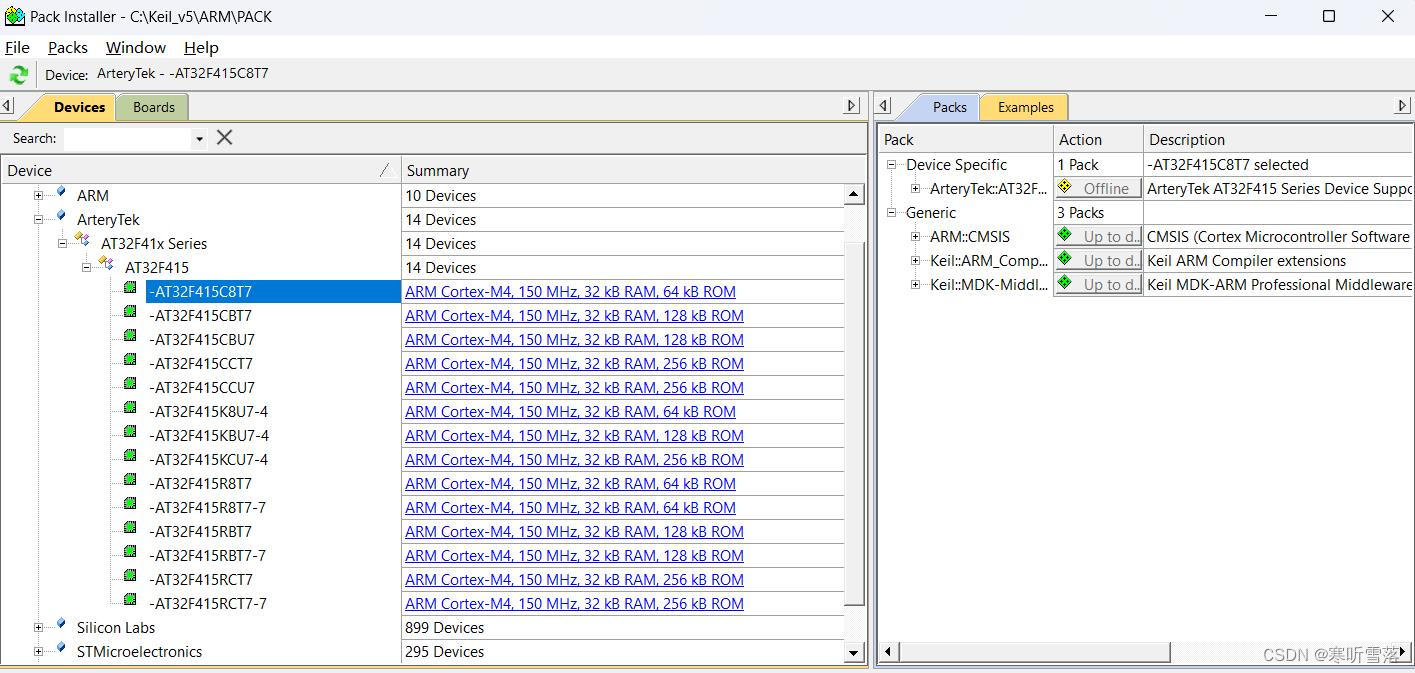
Task: Select the Devices tab
Action: click(x=79, y=107)
